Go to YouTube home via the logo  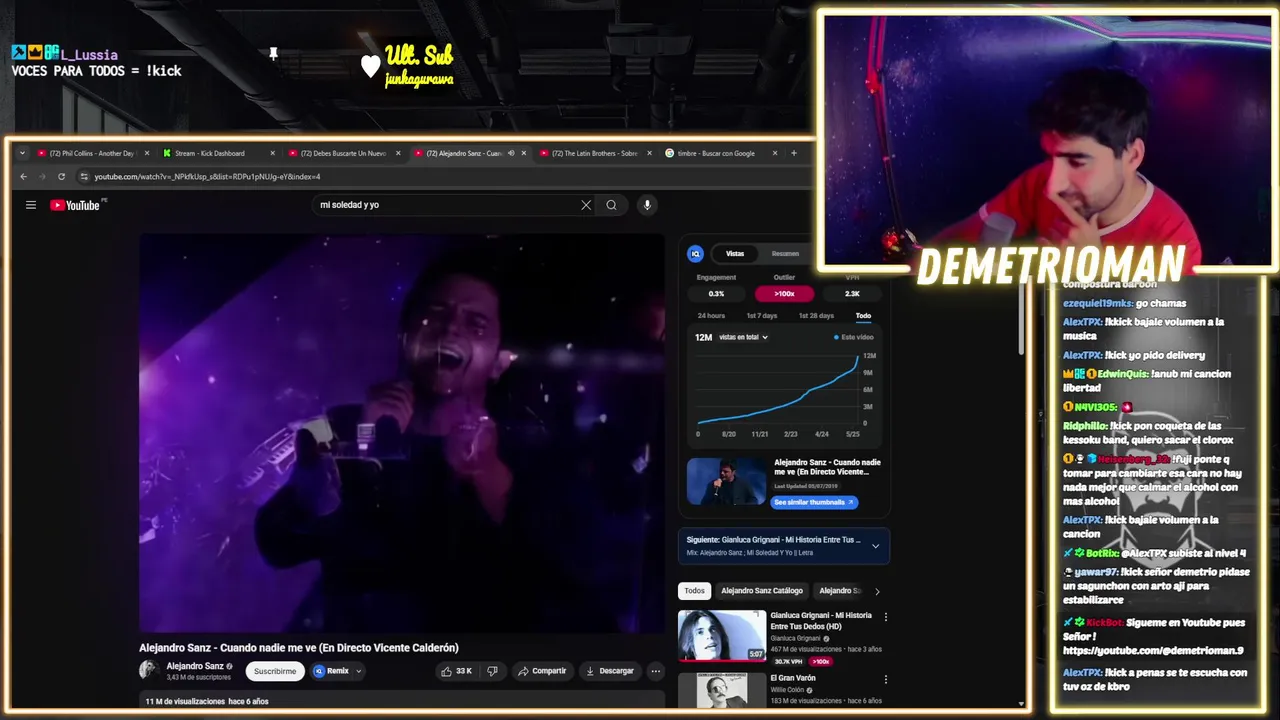pos(76,205)
